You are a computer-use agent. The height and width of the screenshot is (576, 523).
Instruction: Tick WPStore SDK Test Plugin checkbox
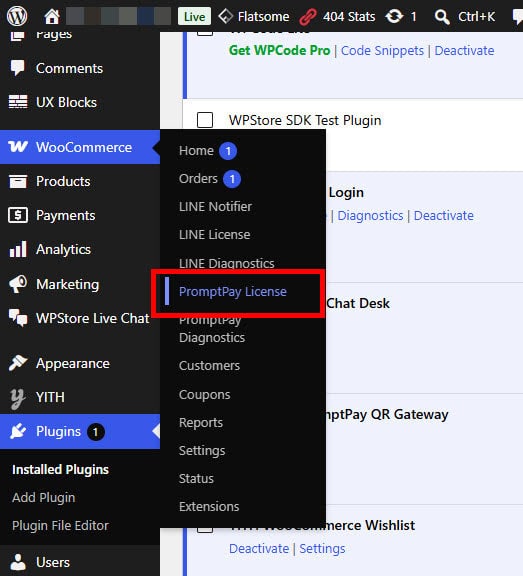205,120
